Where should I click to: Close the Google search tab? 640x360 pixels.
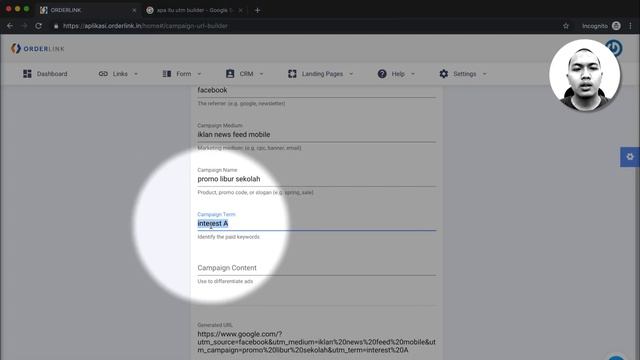point(241,10)
